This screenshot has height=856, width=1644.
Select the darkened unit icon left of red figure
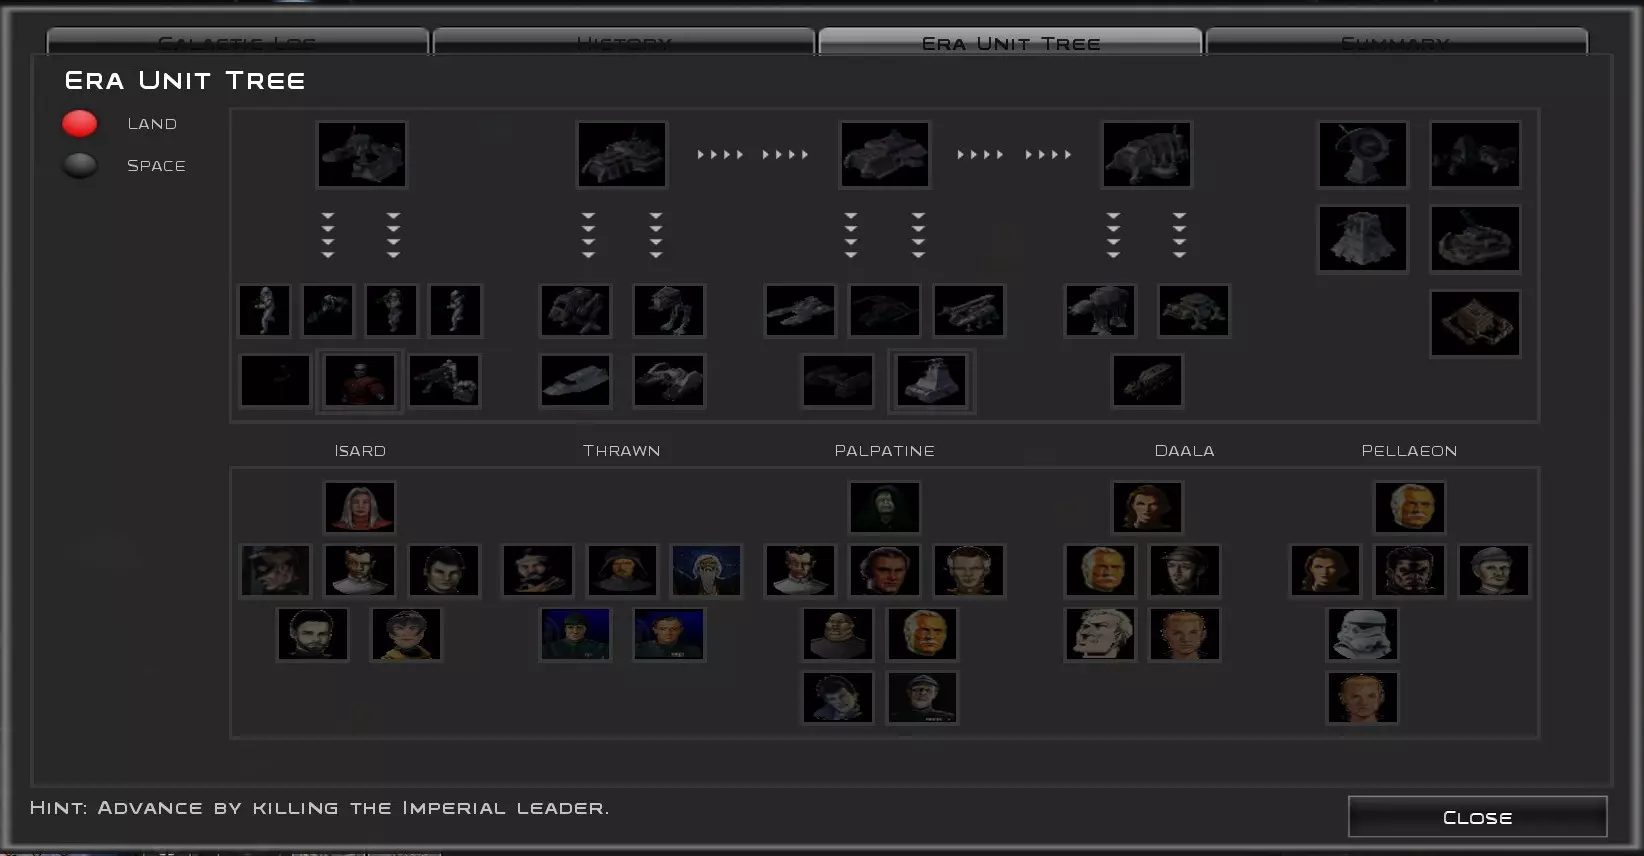pos(275,380)
